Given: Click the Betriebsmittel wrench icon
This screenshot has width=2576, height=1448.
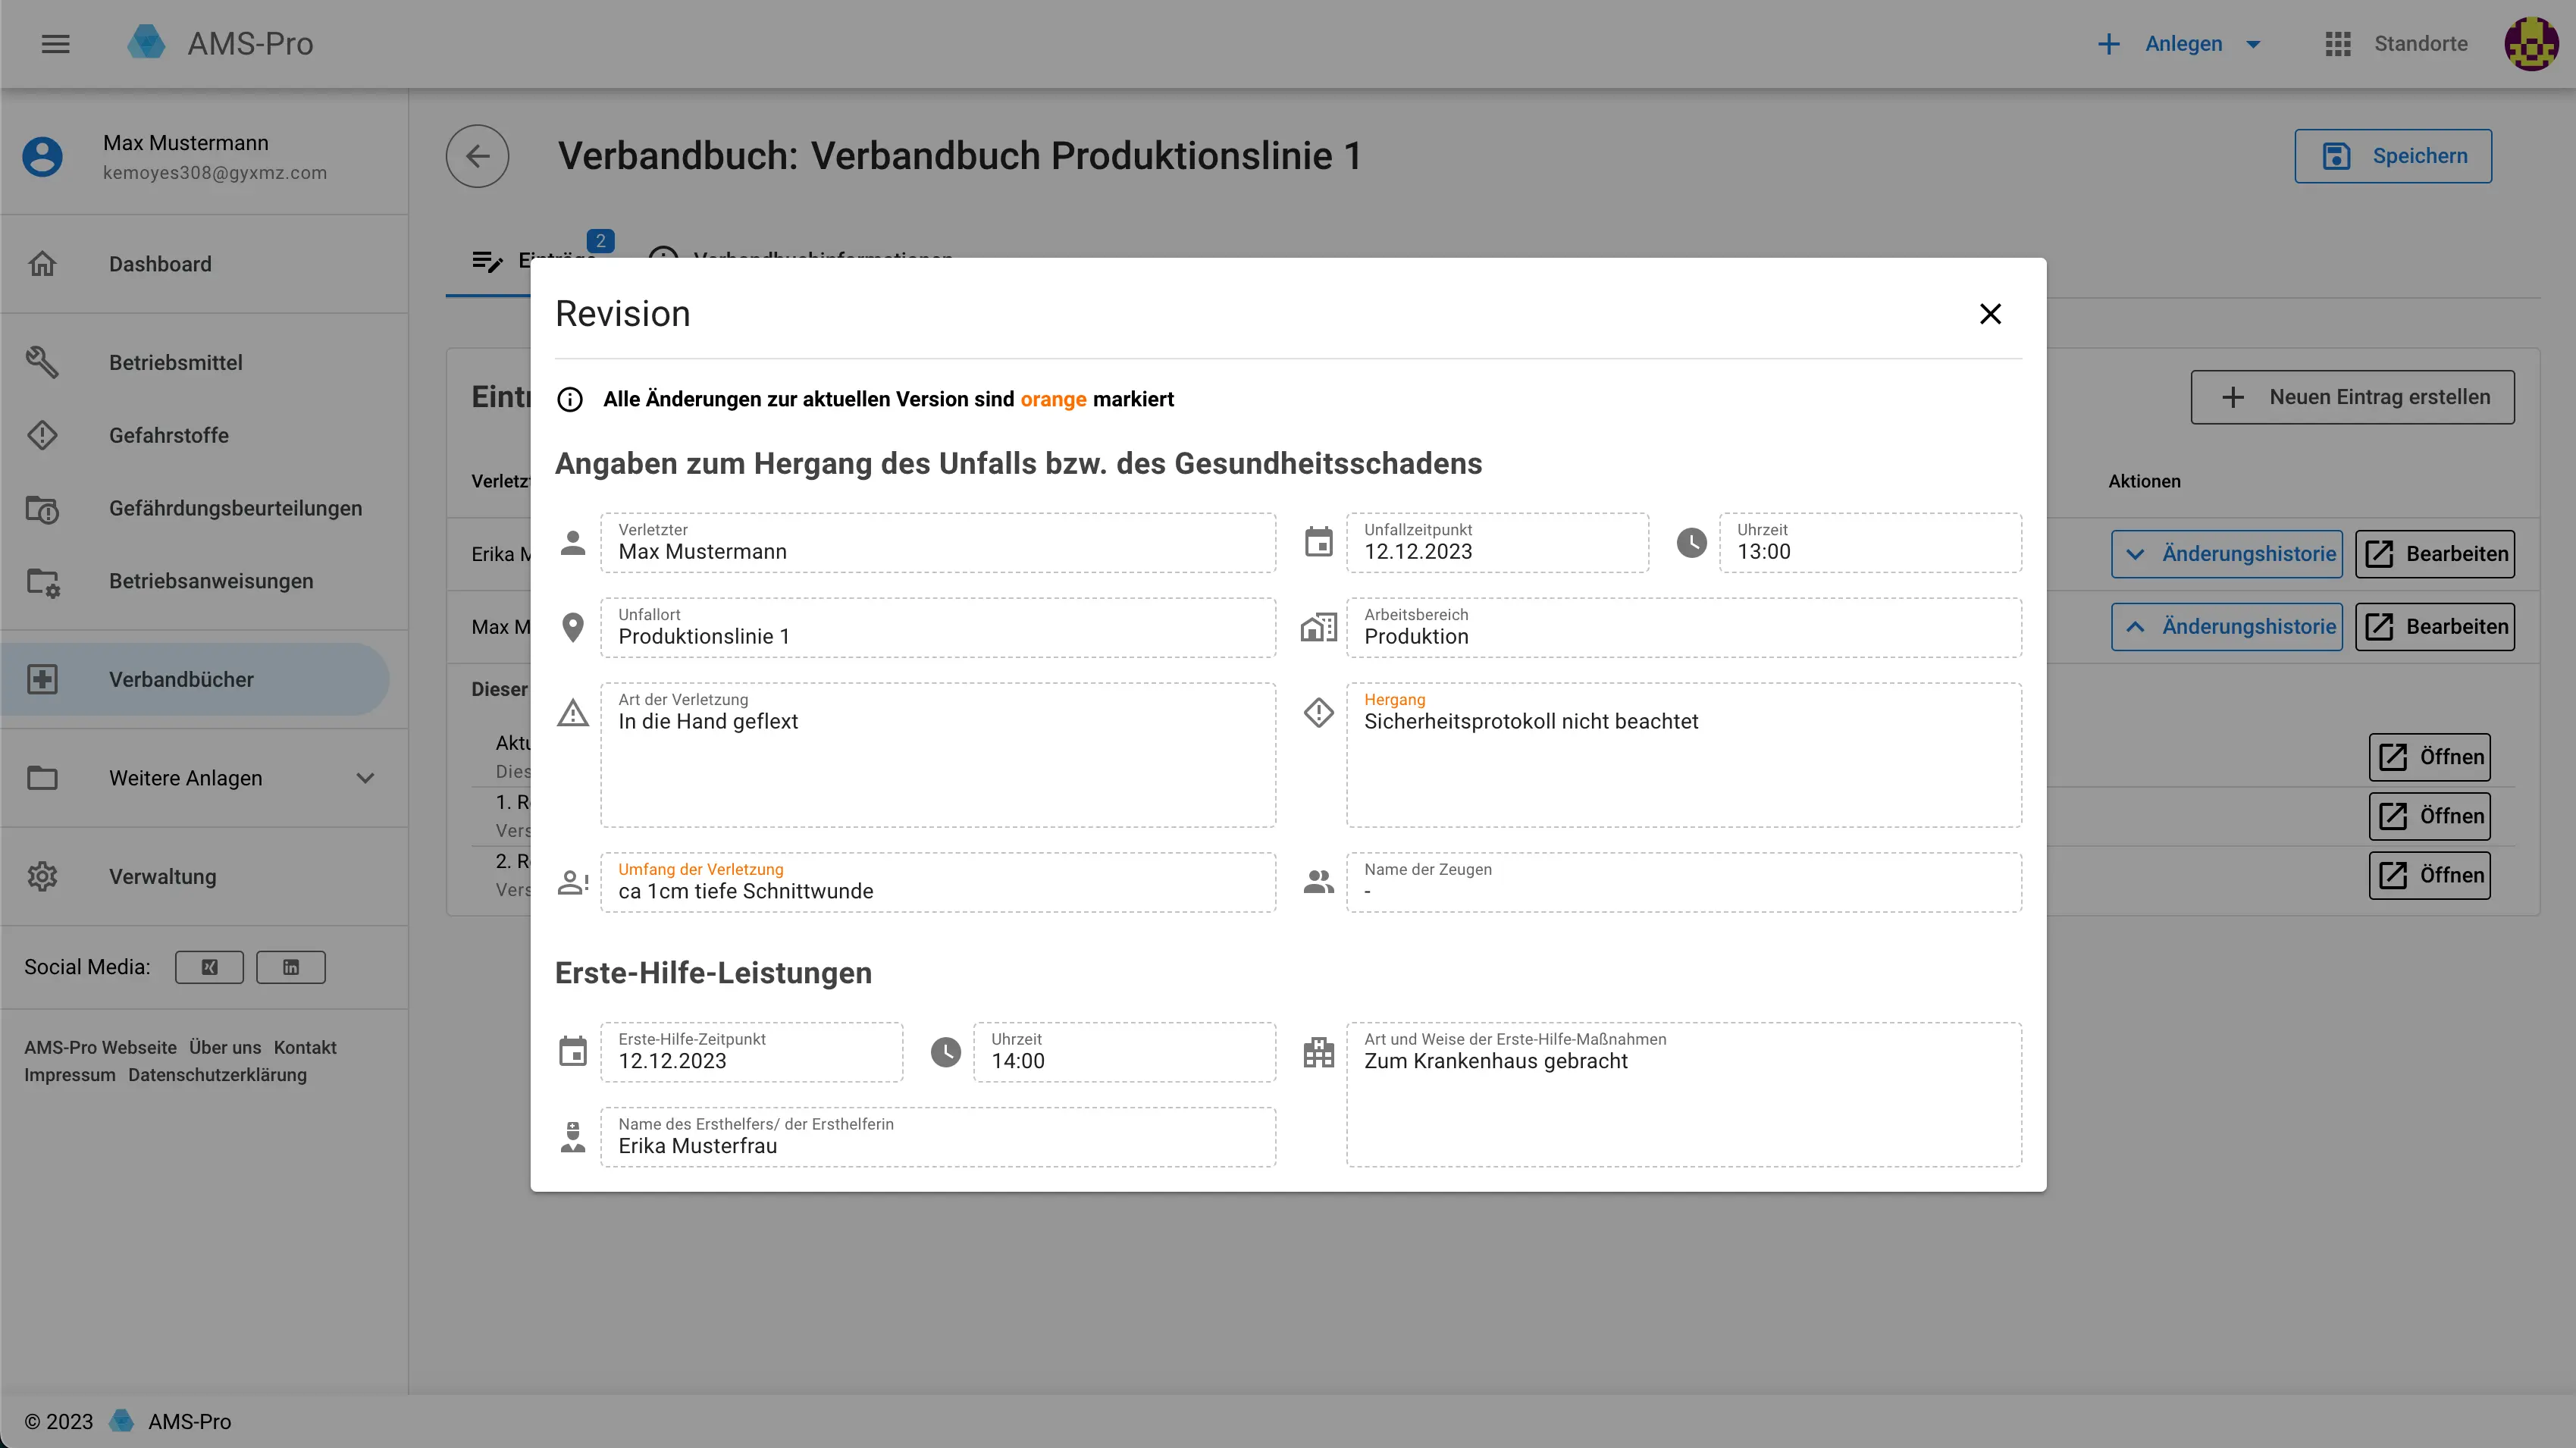Looking at the screenshot, I should [42, 362].
